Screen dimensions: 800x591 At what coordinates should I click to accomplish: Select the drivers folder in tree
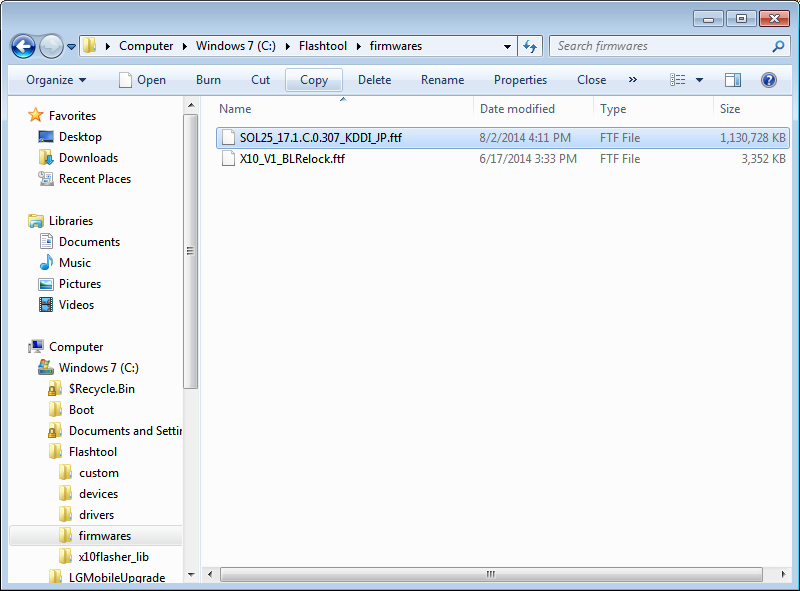pos(96,515)
